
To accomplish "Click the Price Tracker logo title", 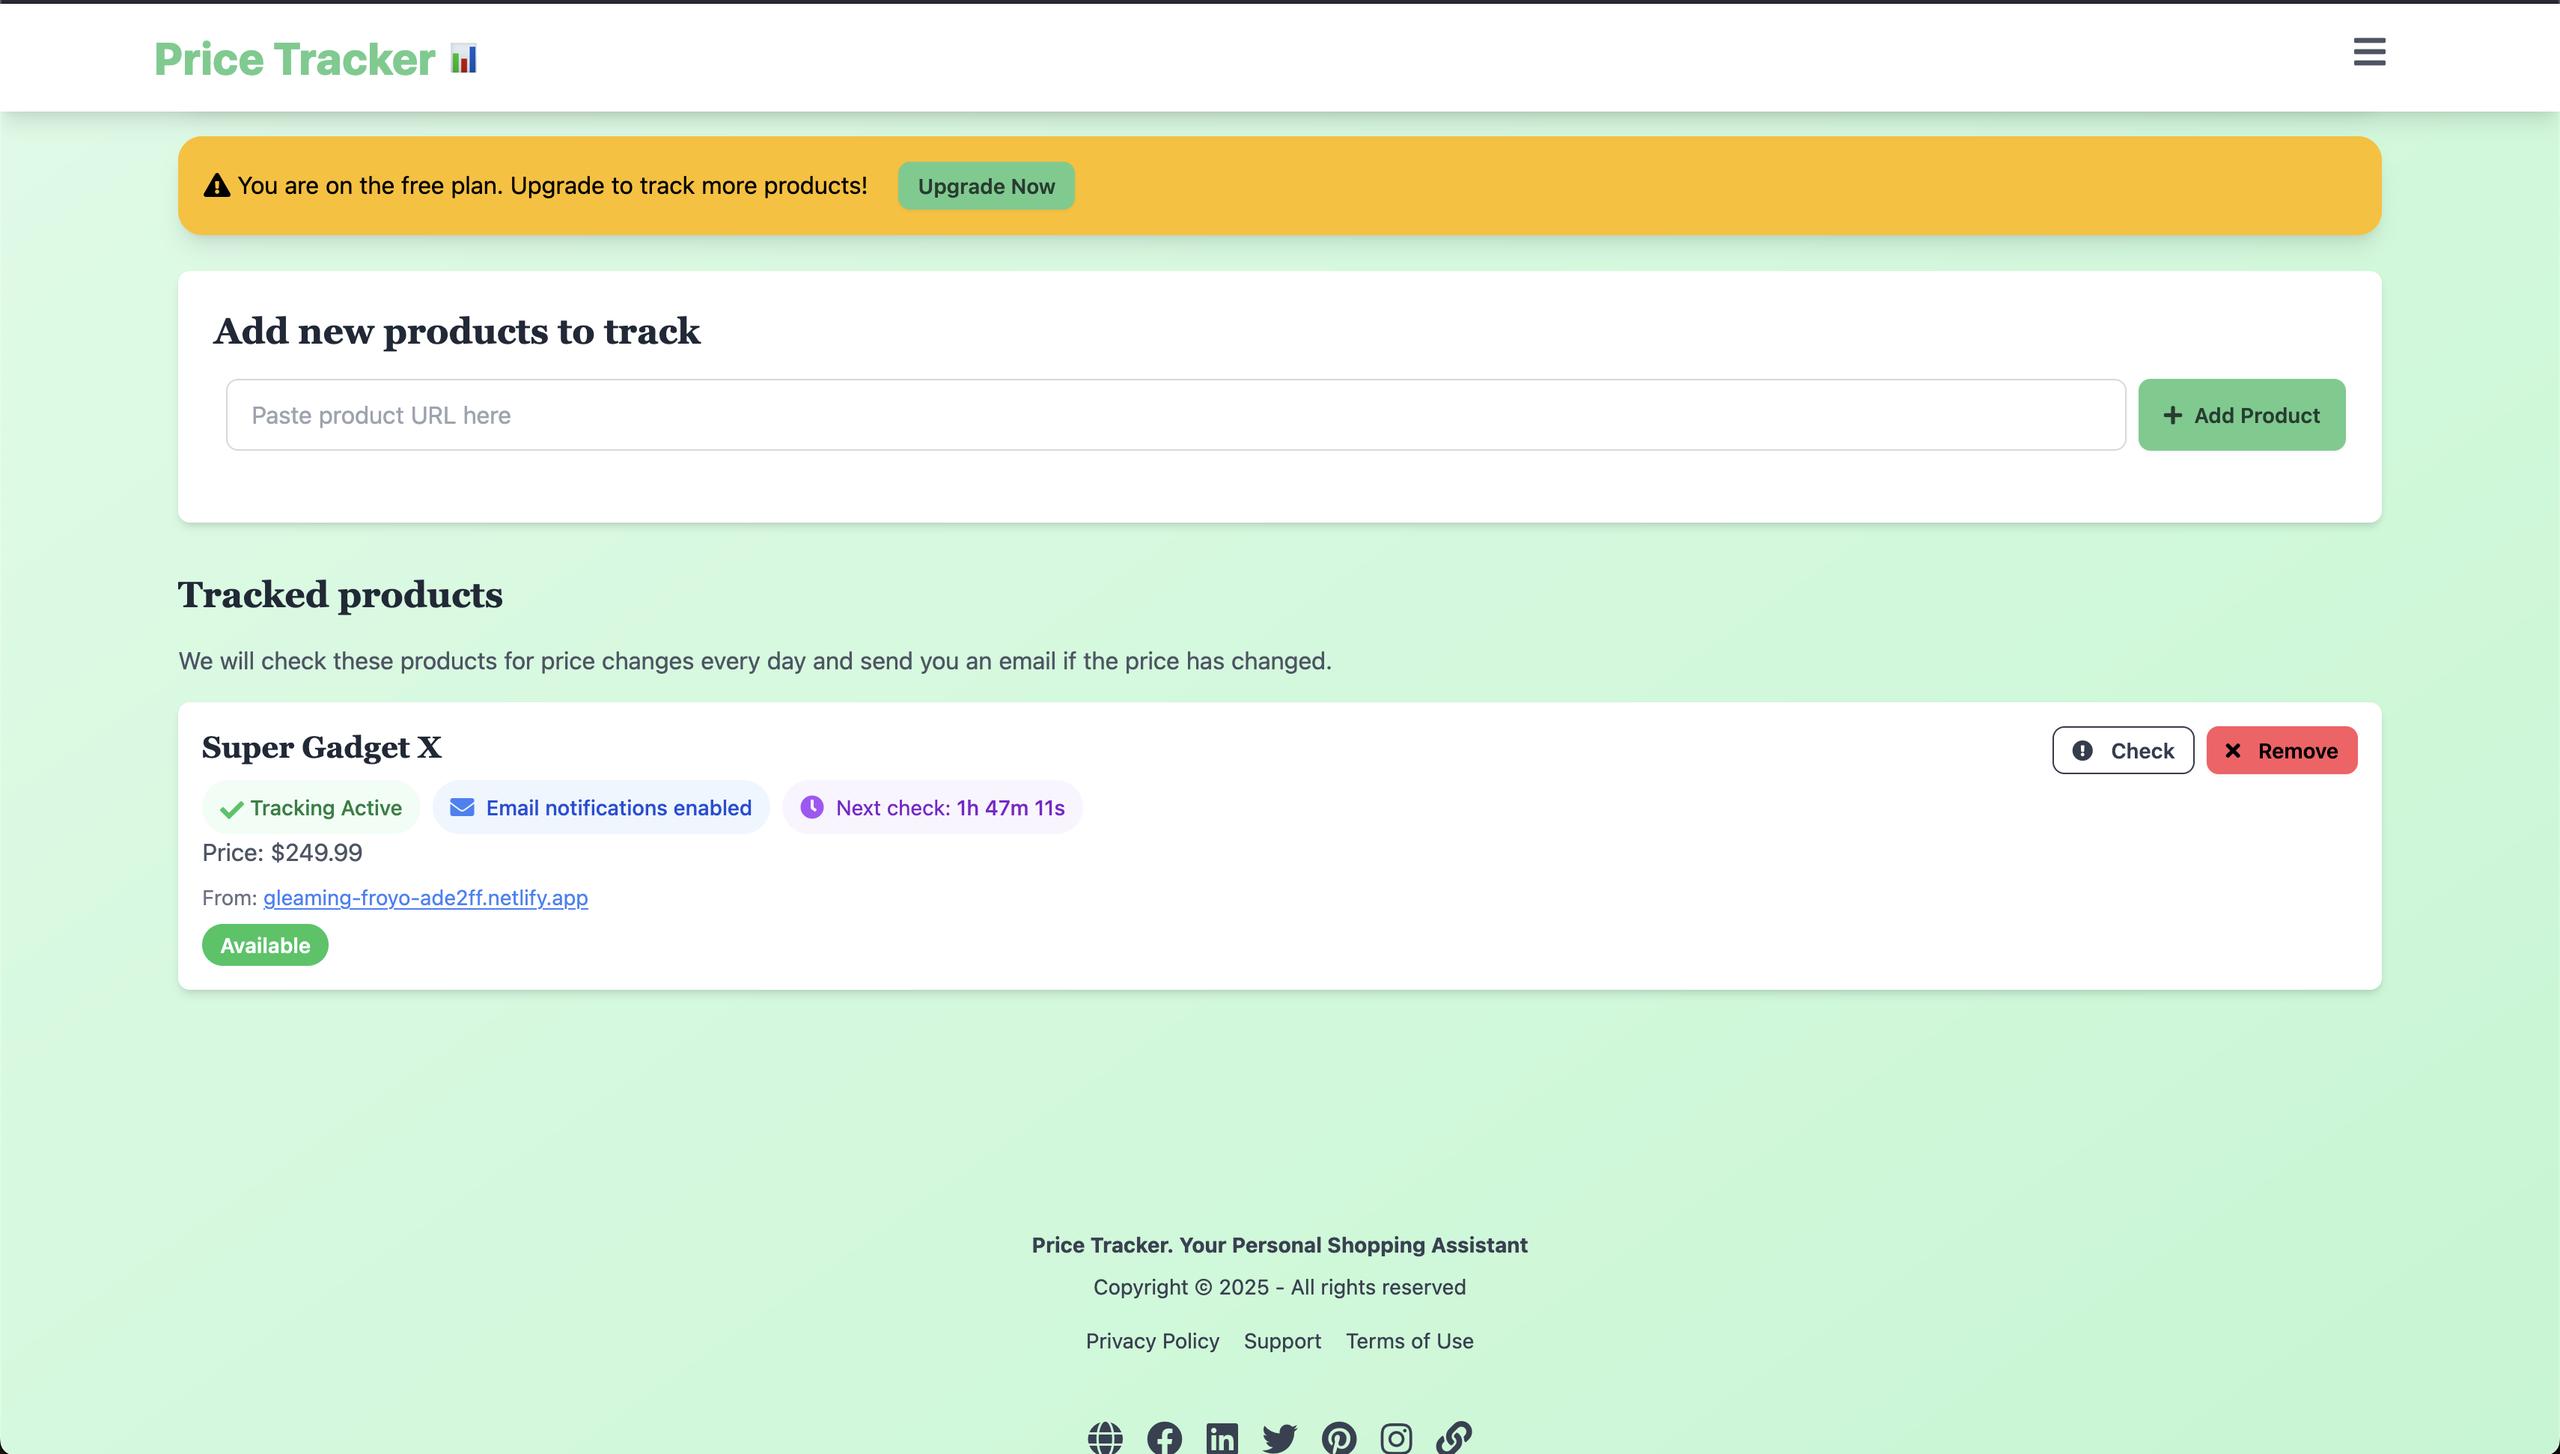I will (x=295, y=59).
